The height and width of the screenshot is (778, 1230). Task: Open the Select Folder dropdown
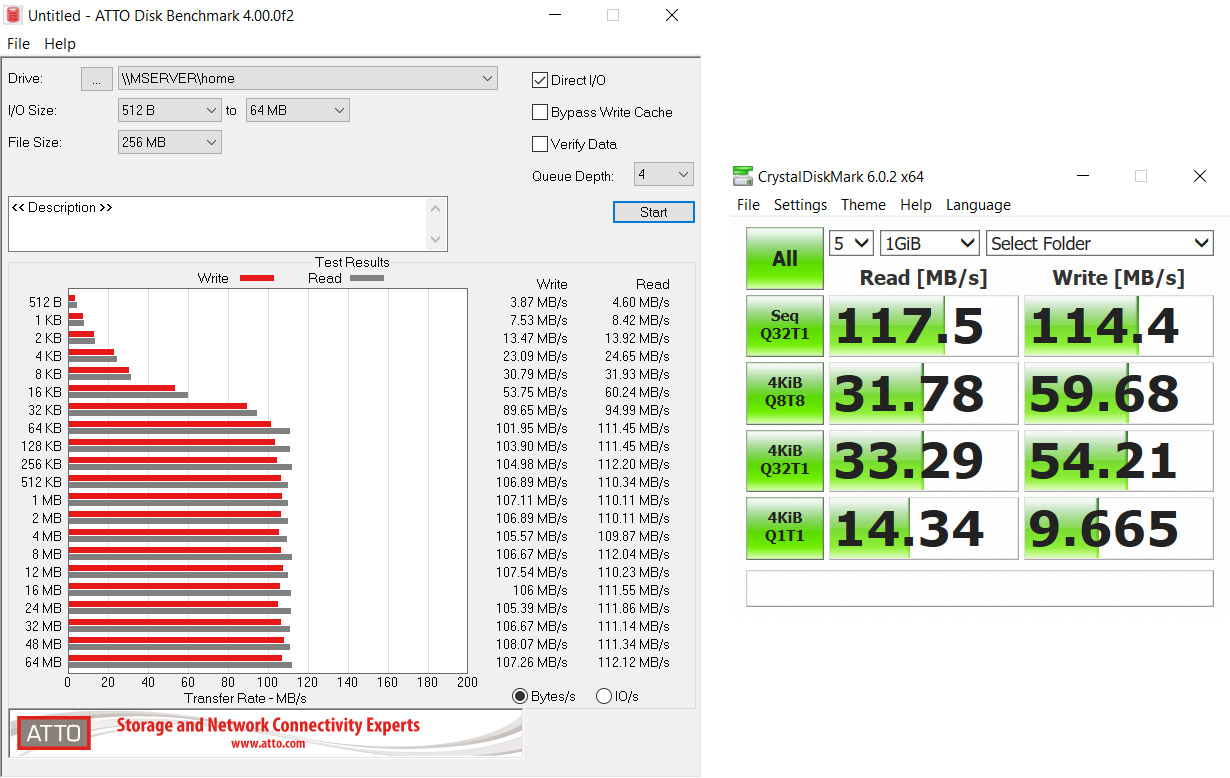(x=1100, y=243)
